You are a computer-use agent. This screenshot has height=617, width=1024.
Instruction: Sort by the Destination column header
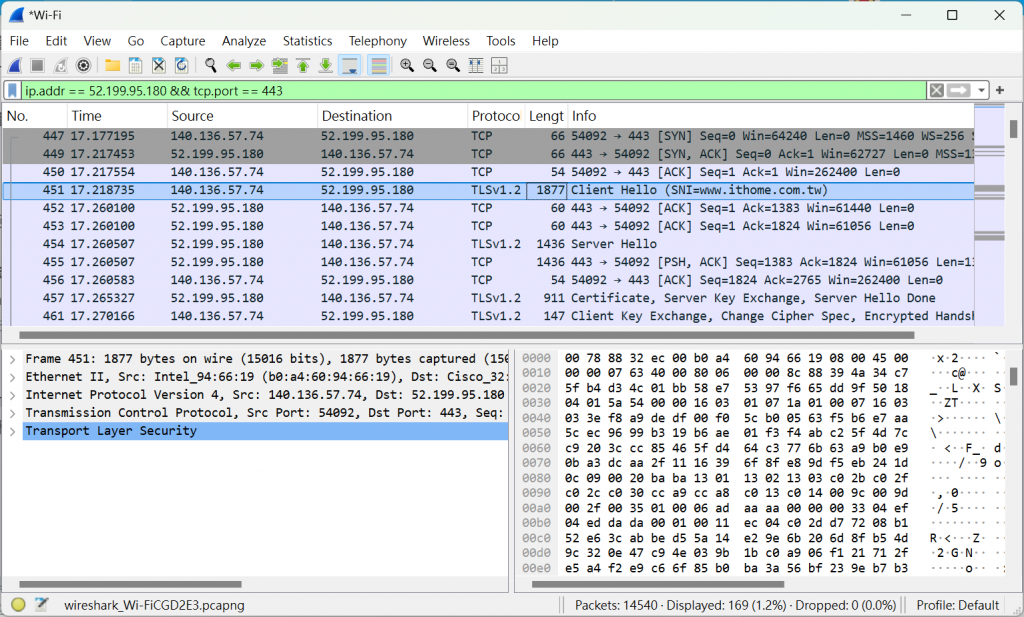coord(392,116)
